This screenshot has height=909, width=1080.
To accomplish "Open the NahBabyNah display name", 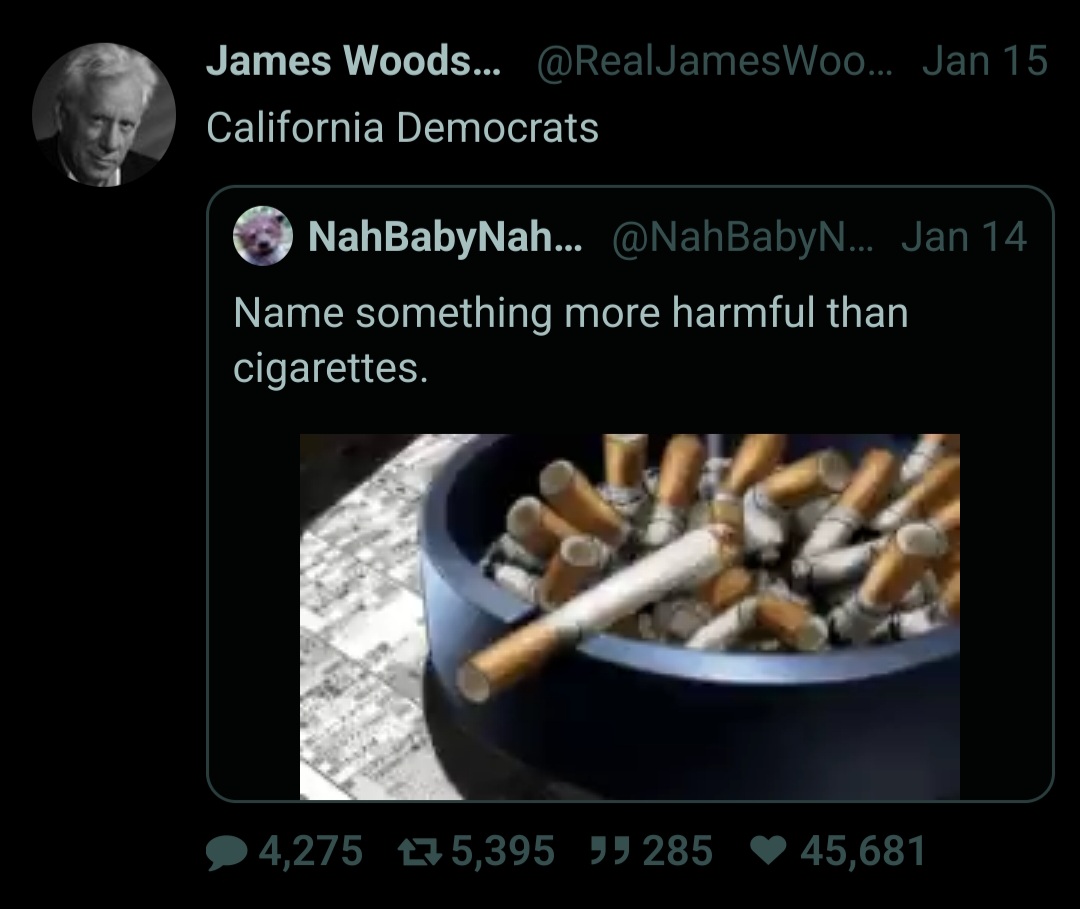I will pyautogui.click(x=445, y=236).
